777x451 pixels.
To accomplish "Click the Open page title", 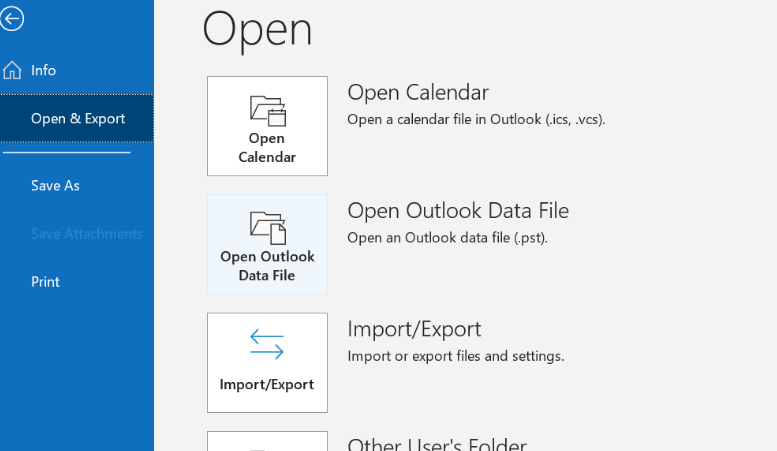I will click(x=257, y=29).
